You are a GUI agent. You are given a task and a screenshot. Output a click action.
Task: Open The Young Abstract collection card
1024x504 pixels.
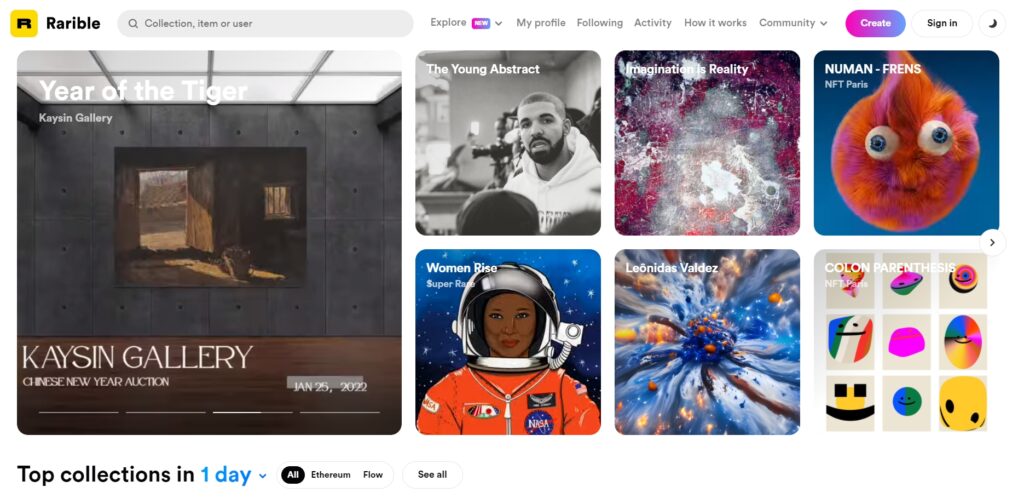(508, 143)
